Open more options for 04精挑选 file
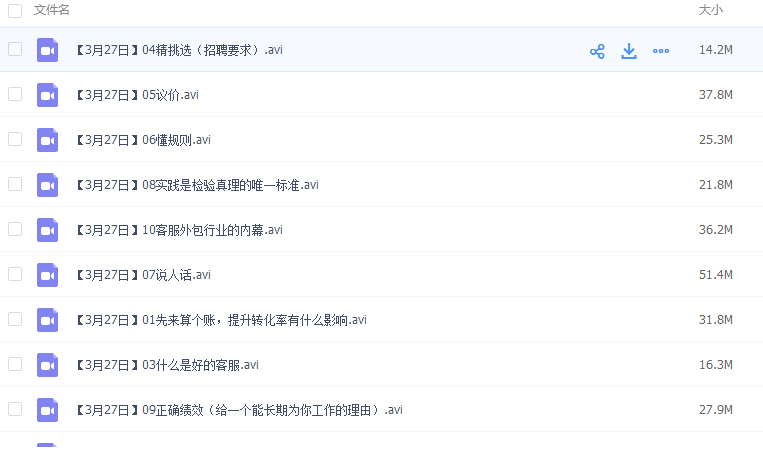 [x=661, y=51]
